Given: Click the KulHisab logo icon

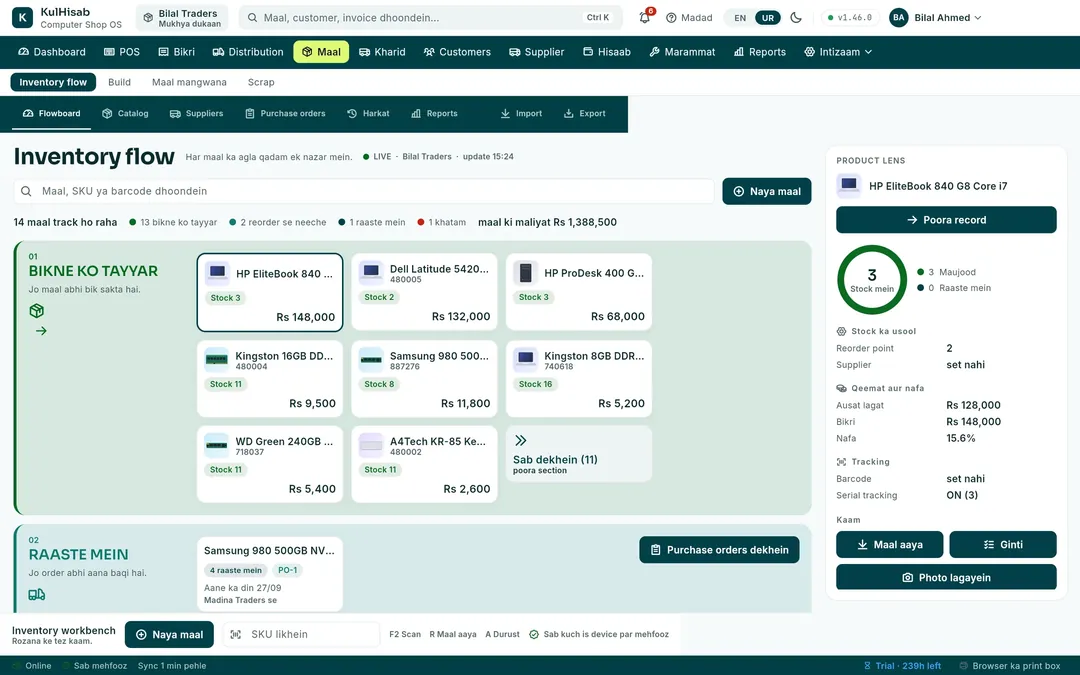Looking at the screenshot, I should pyautogui.click(x=22, y=18).
